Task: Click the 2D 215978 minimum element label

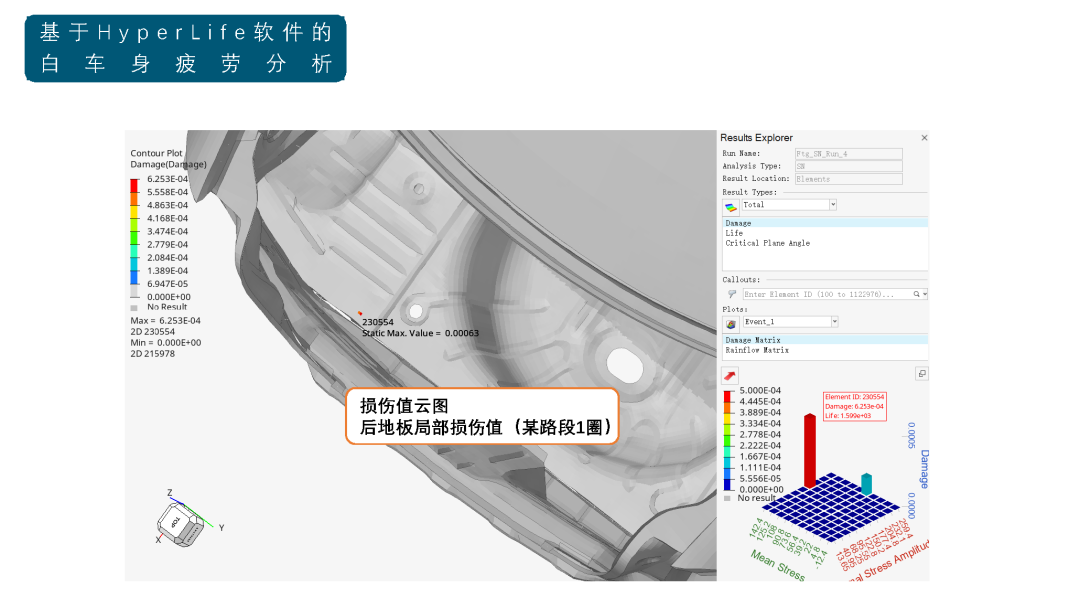Action: tap(152, 354)
